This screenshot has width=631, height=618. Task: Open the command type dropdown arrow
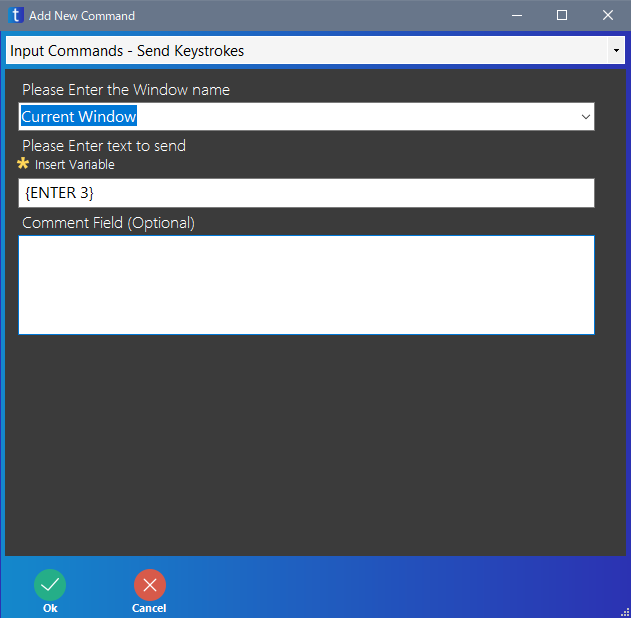[615, 51]
